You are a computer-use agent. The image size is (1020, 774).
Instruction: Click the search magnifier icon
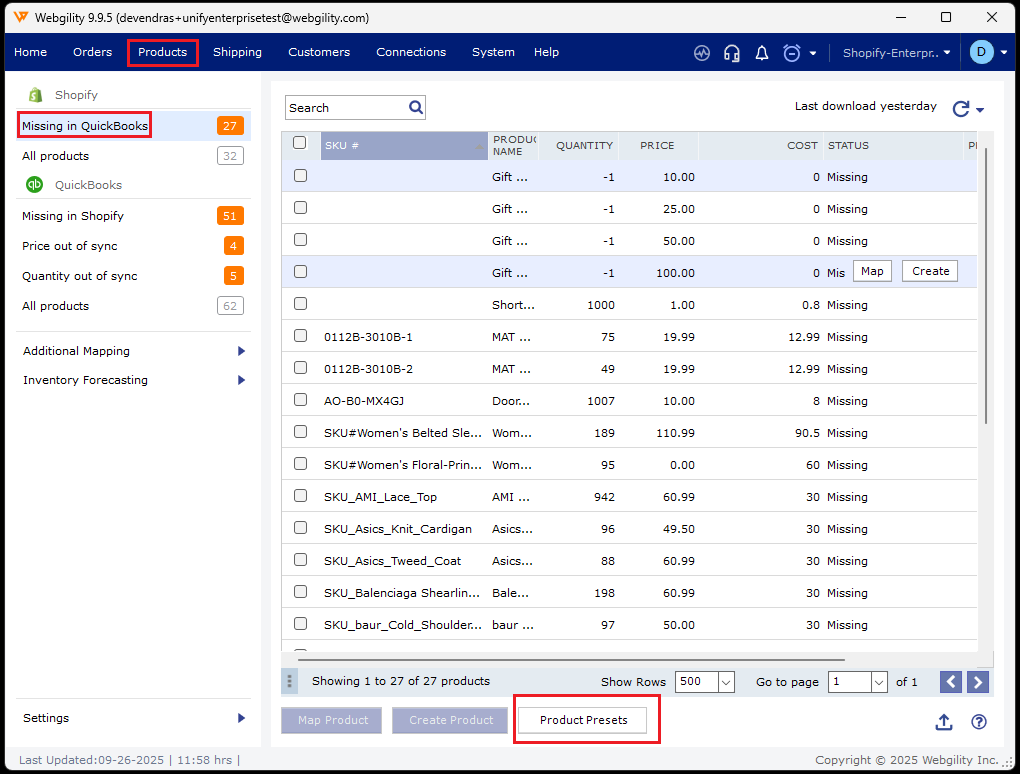pos(416,107)
